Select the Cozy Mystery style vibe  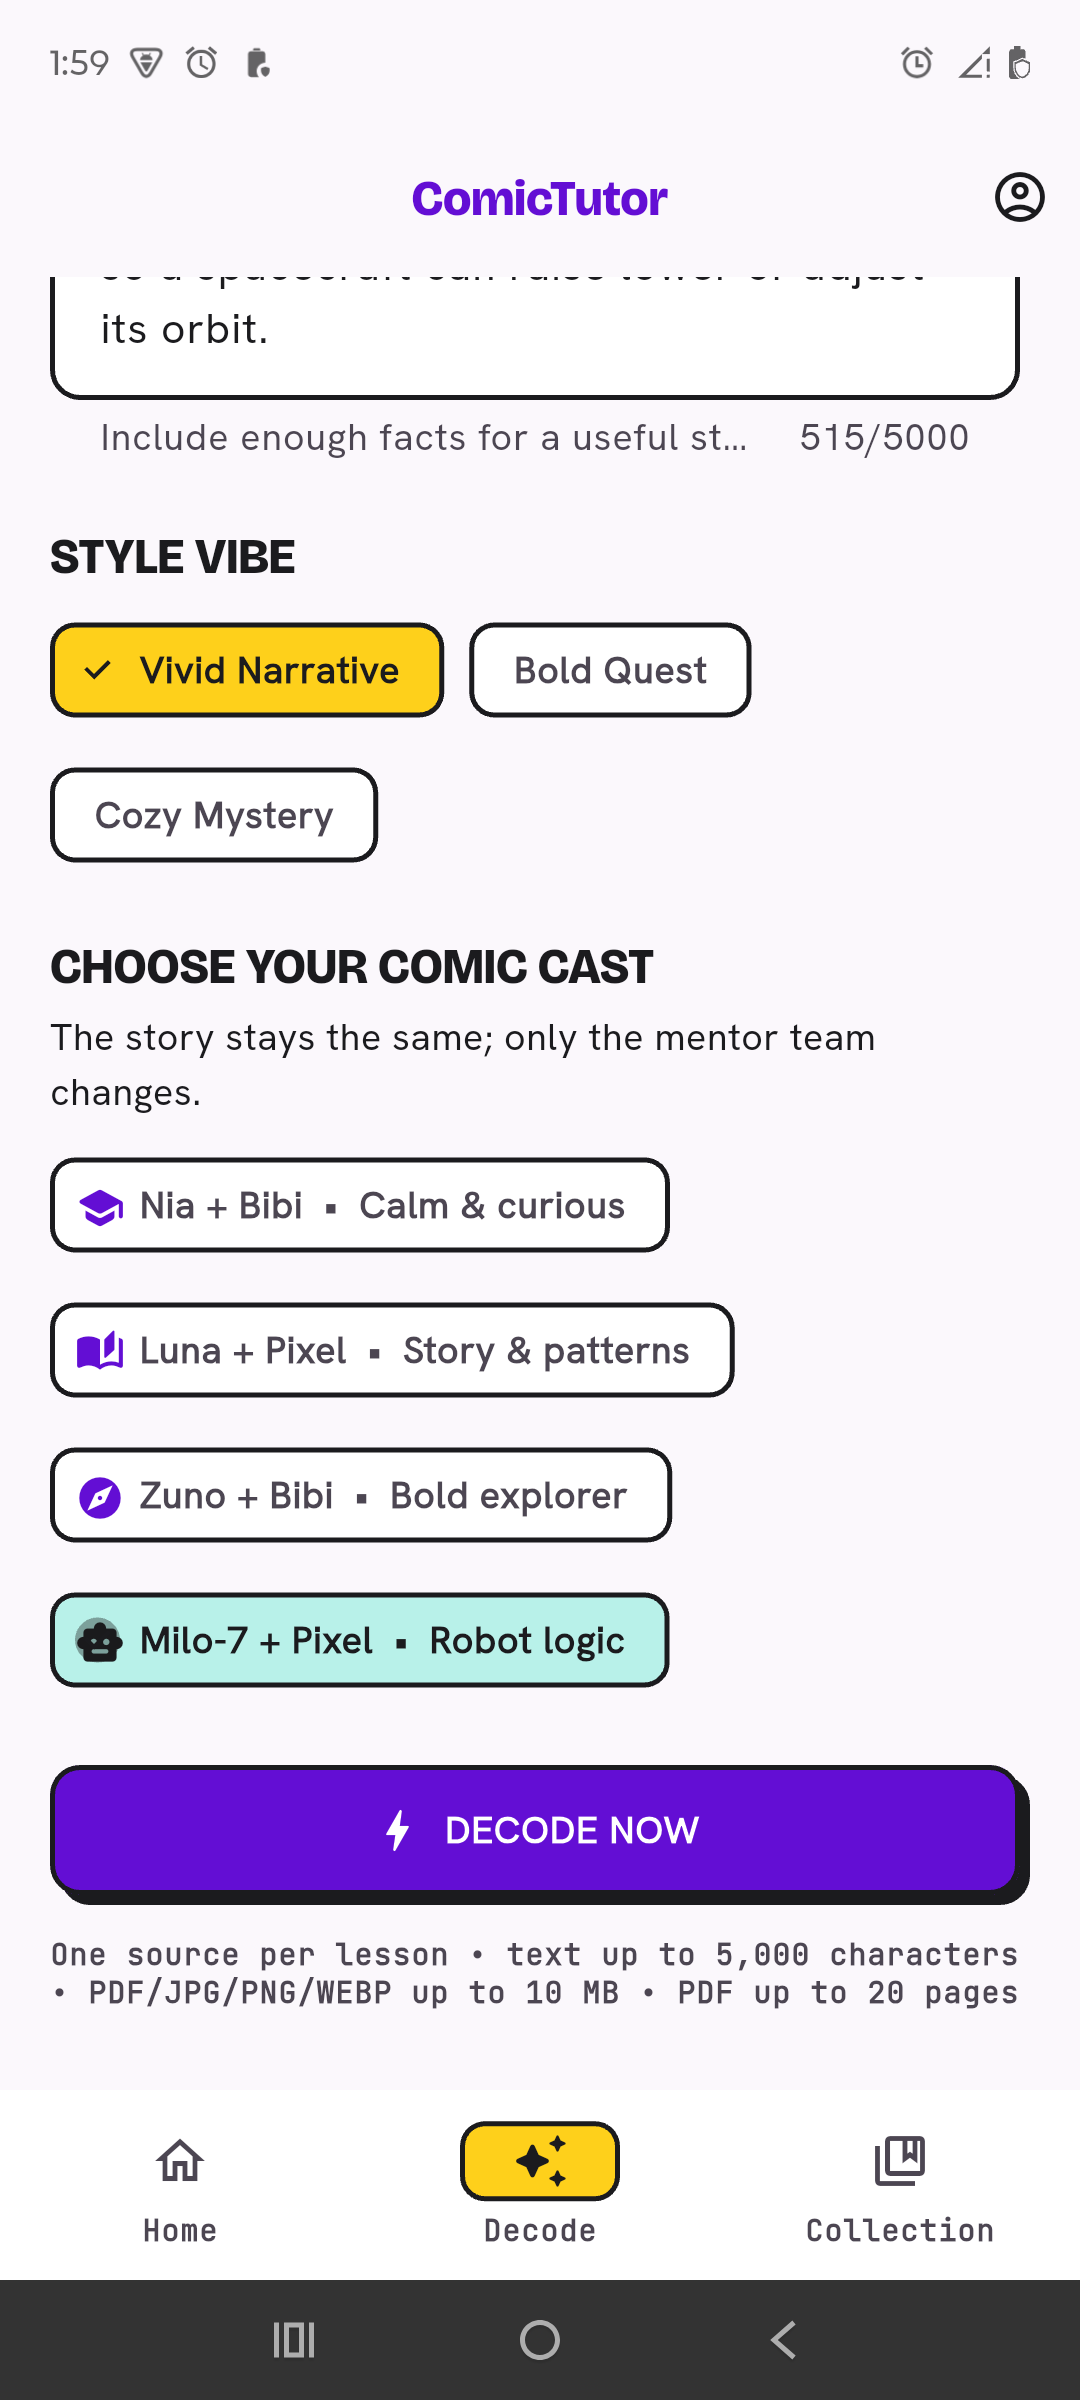[214, 815]
